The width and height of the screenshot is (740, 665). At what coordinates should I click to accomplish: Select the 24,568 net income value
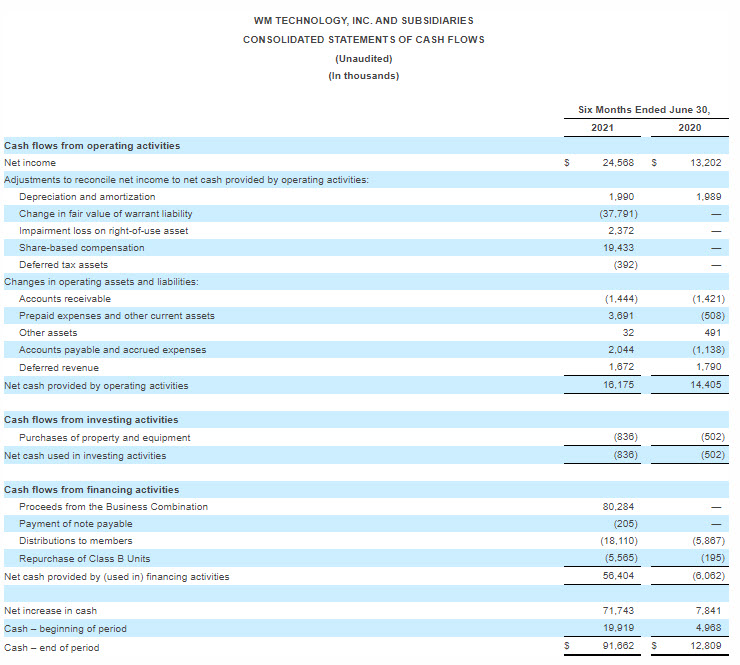click(x=620, y=162)
